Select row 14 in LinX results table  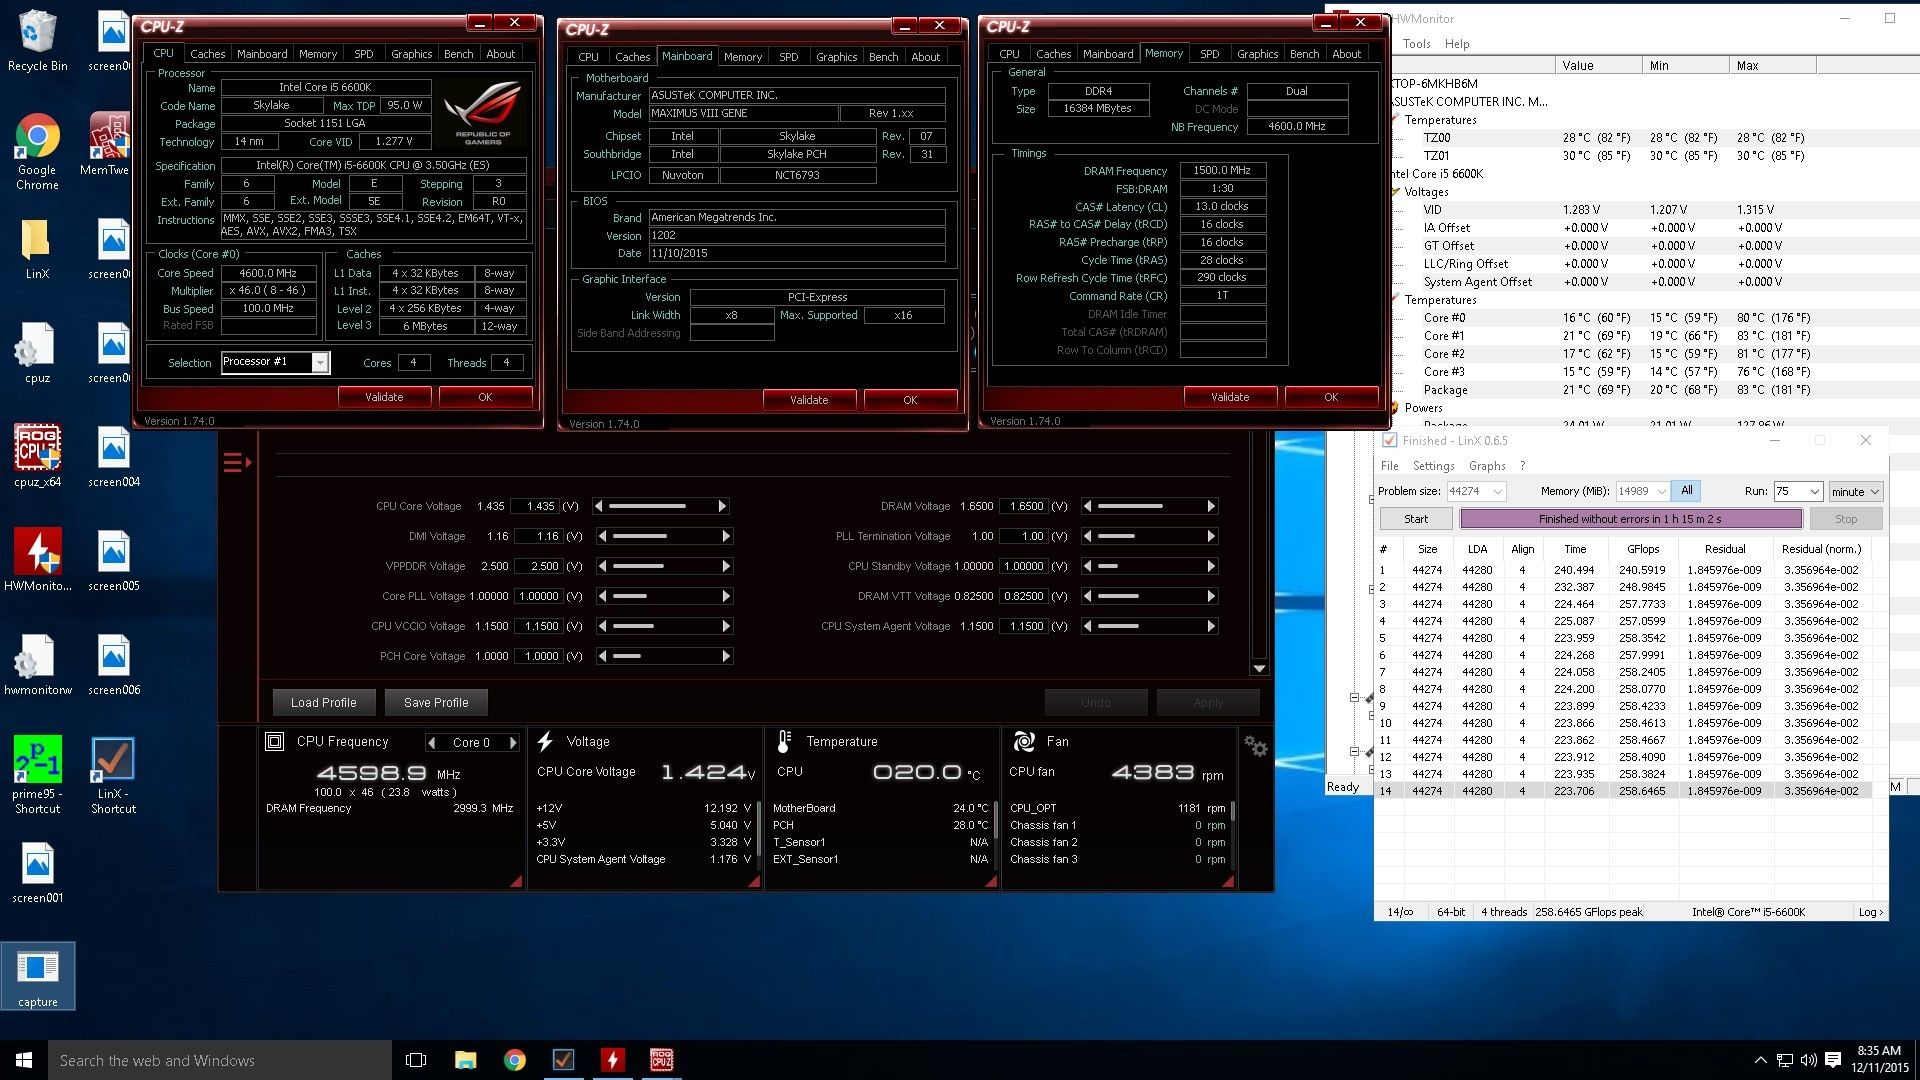pos(1622,791)
